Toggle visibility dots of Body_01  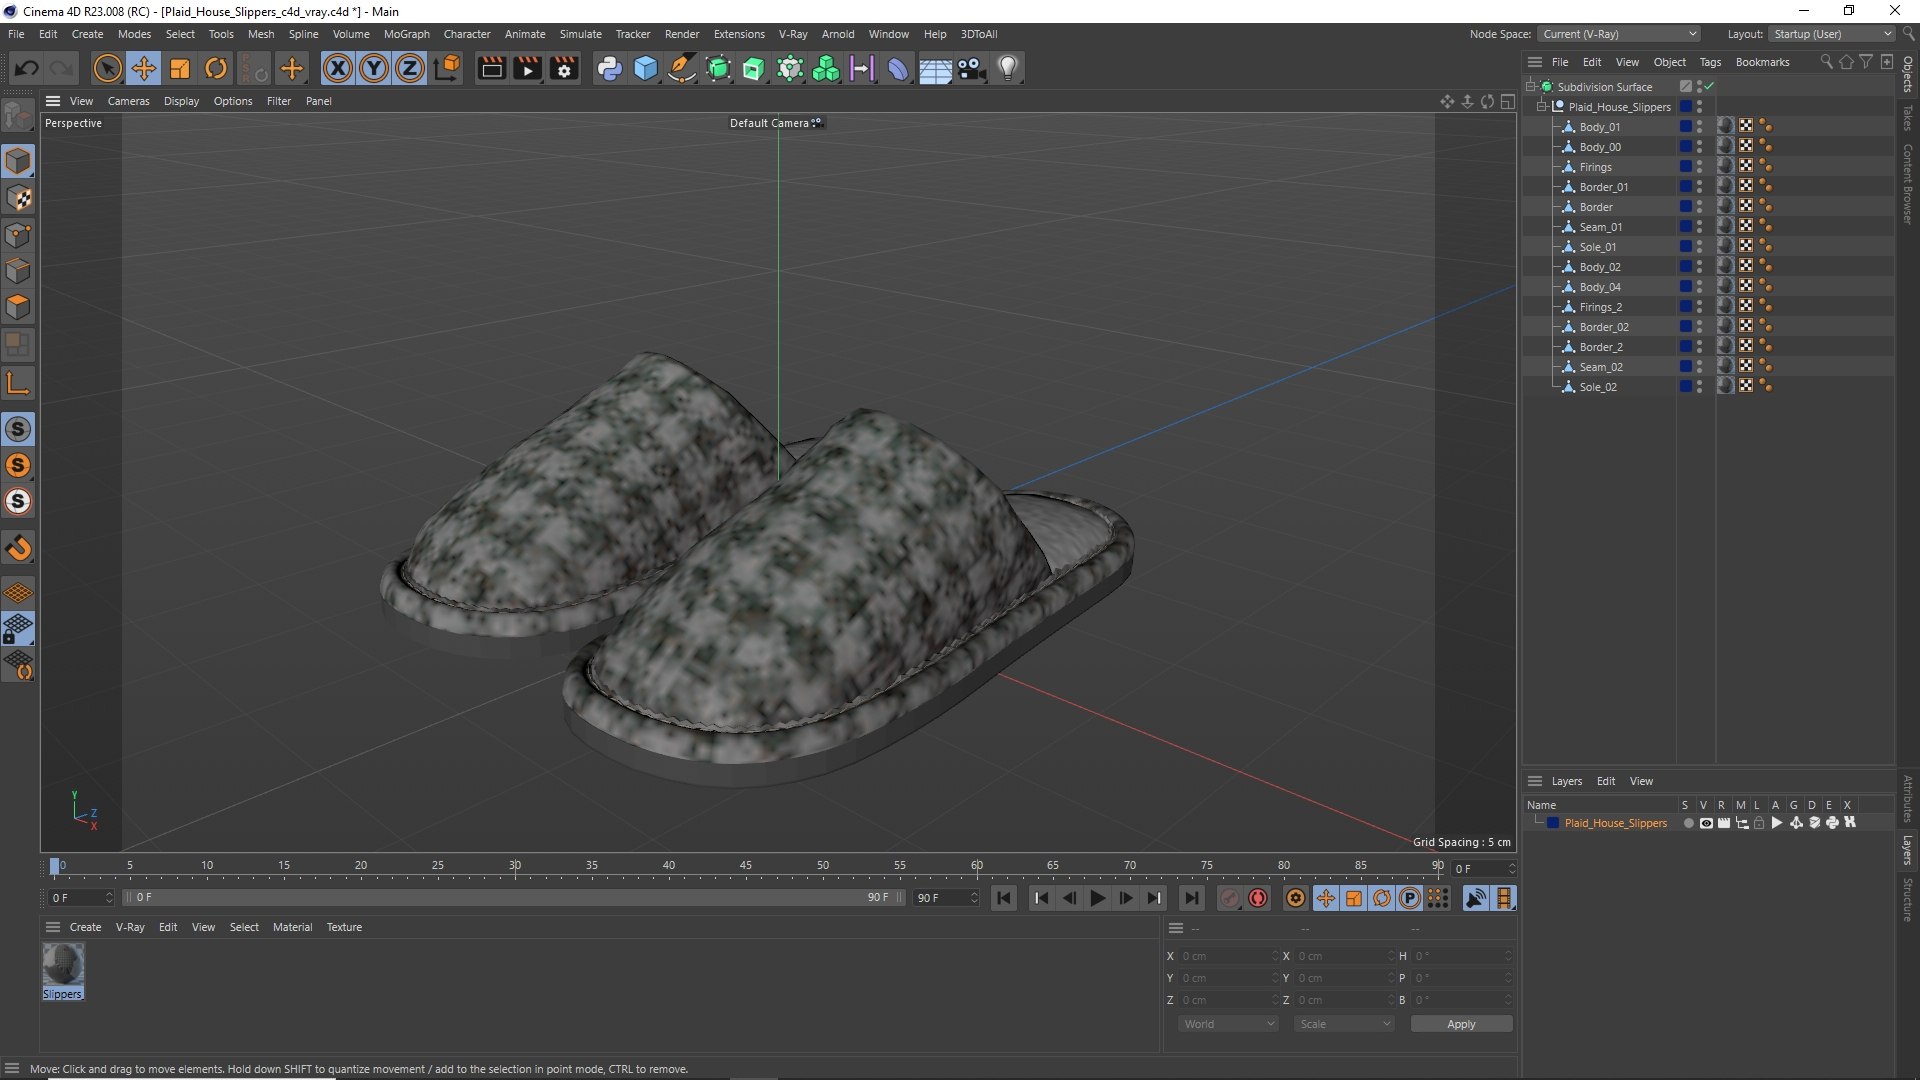pos(1699,127)
